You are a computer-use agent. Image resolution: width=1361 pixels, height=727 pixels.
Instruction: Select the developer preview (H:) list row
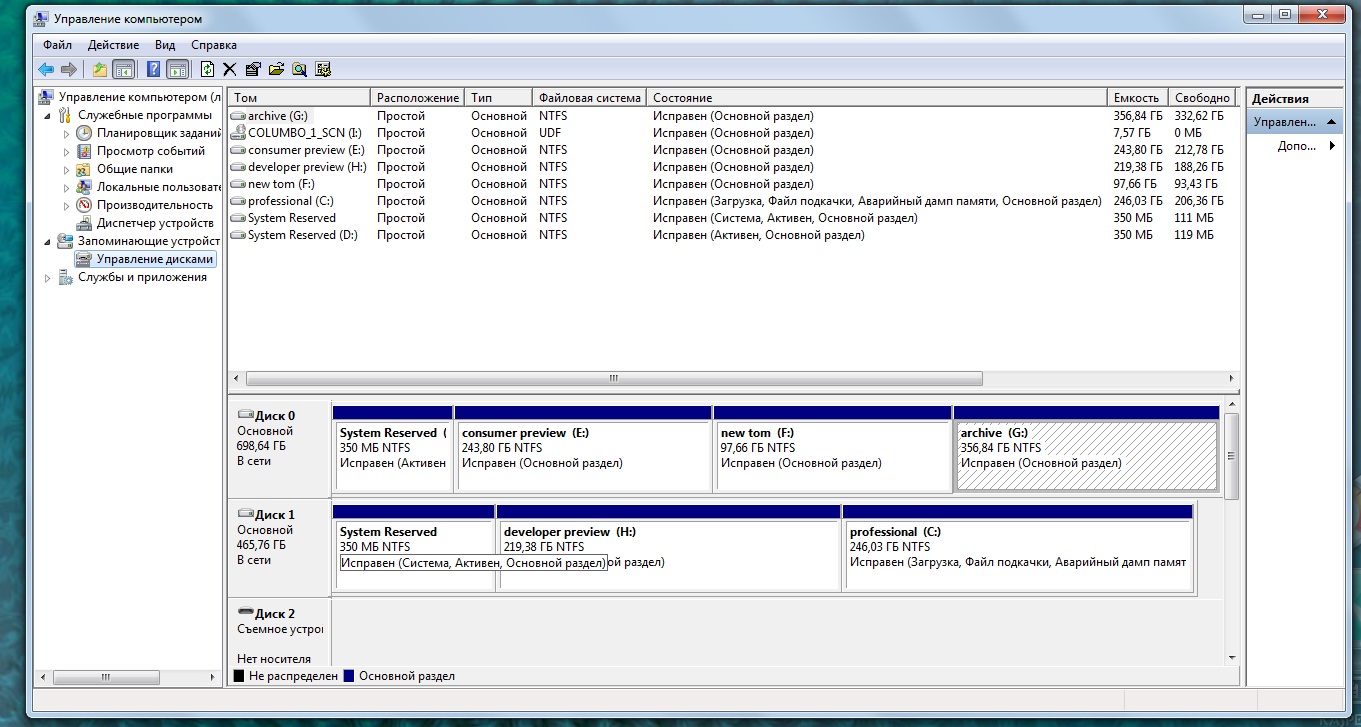[x=734, y=167]
